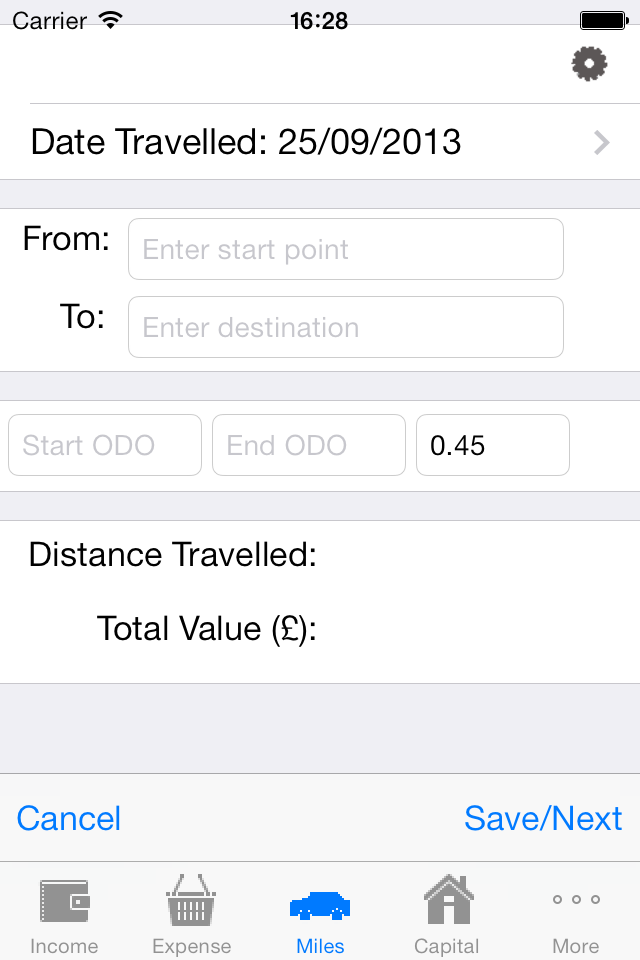640x960 pixels.
Task: Select the End ODO field
Action: 309,445
